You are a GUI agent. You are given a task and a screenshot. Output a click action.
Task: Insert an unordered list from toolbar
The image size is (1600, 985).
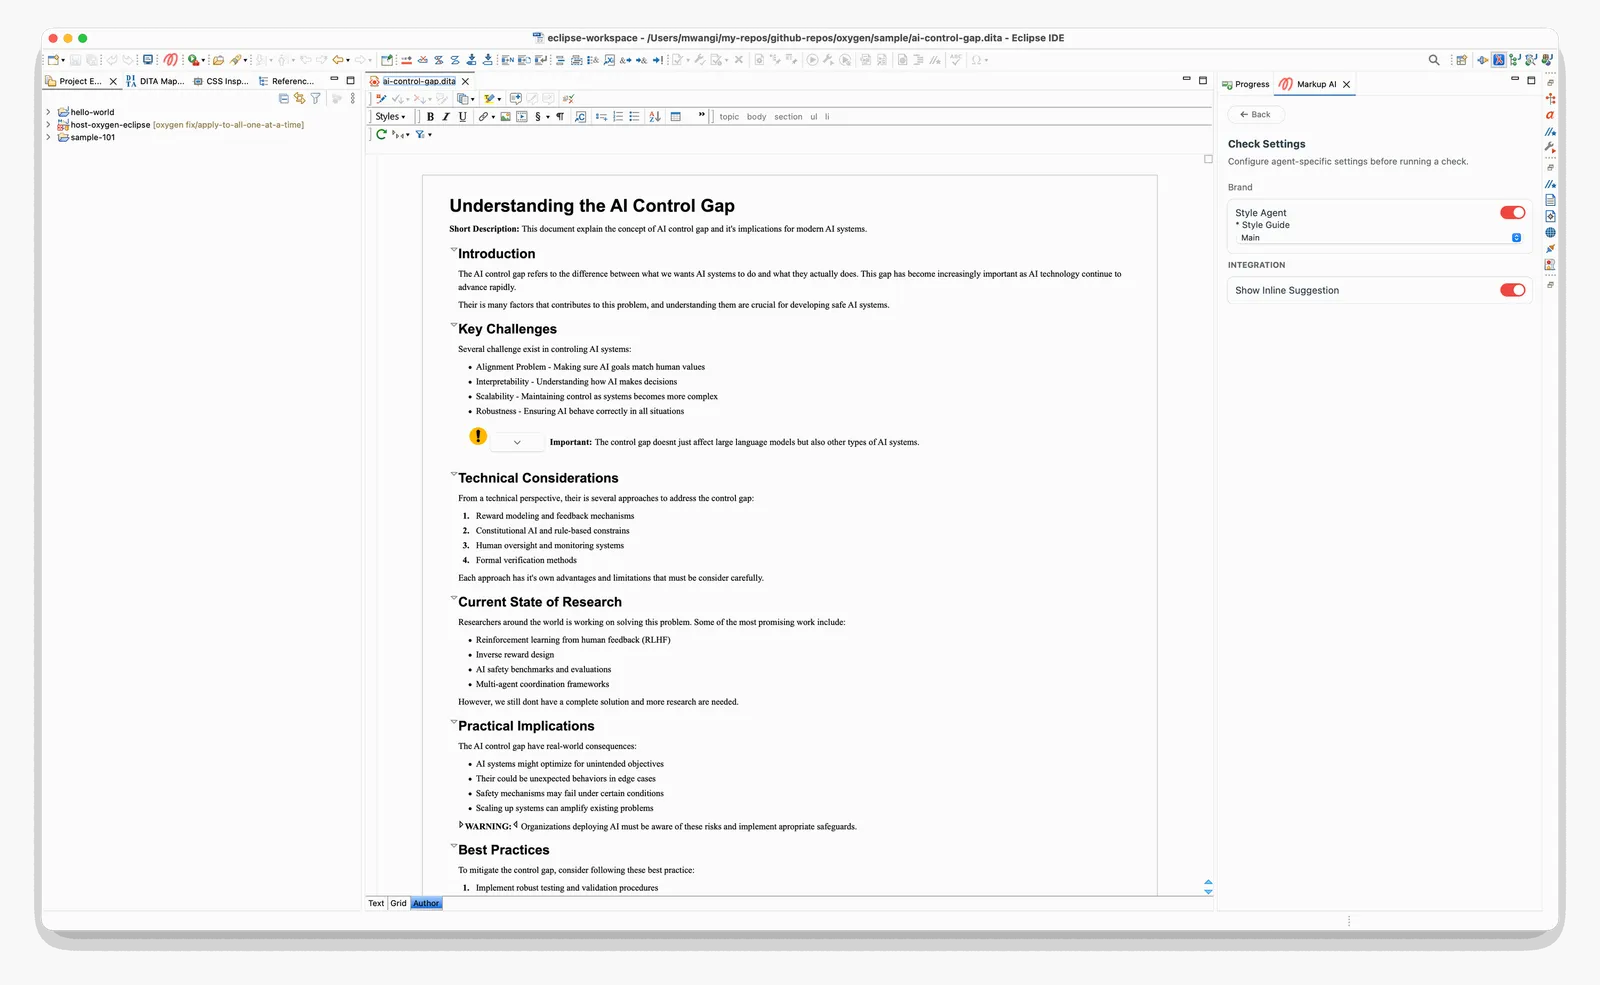click(634, 117)
